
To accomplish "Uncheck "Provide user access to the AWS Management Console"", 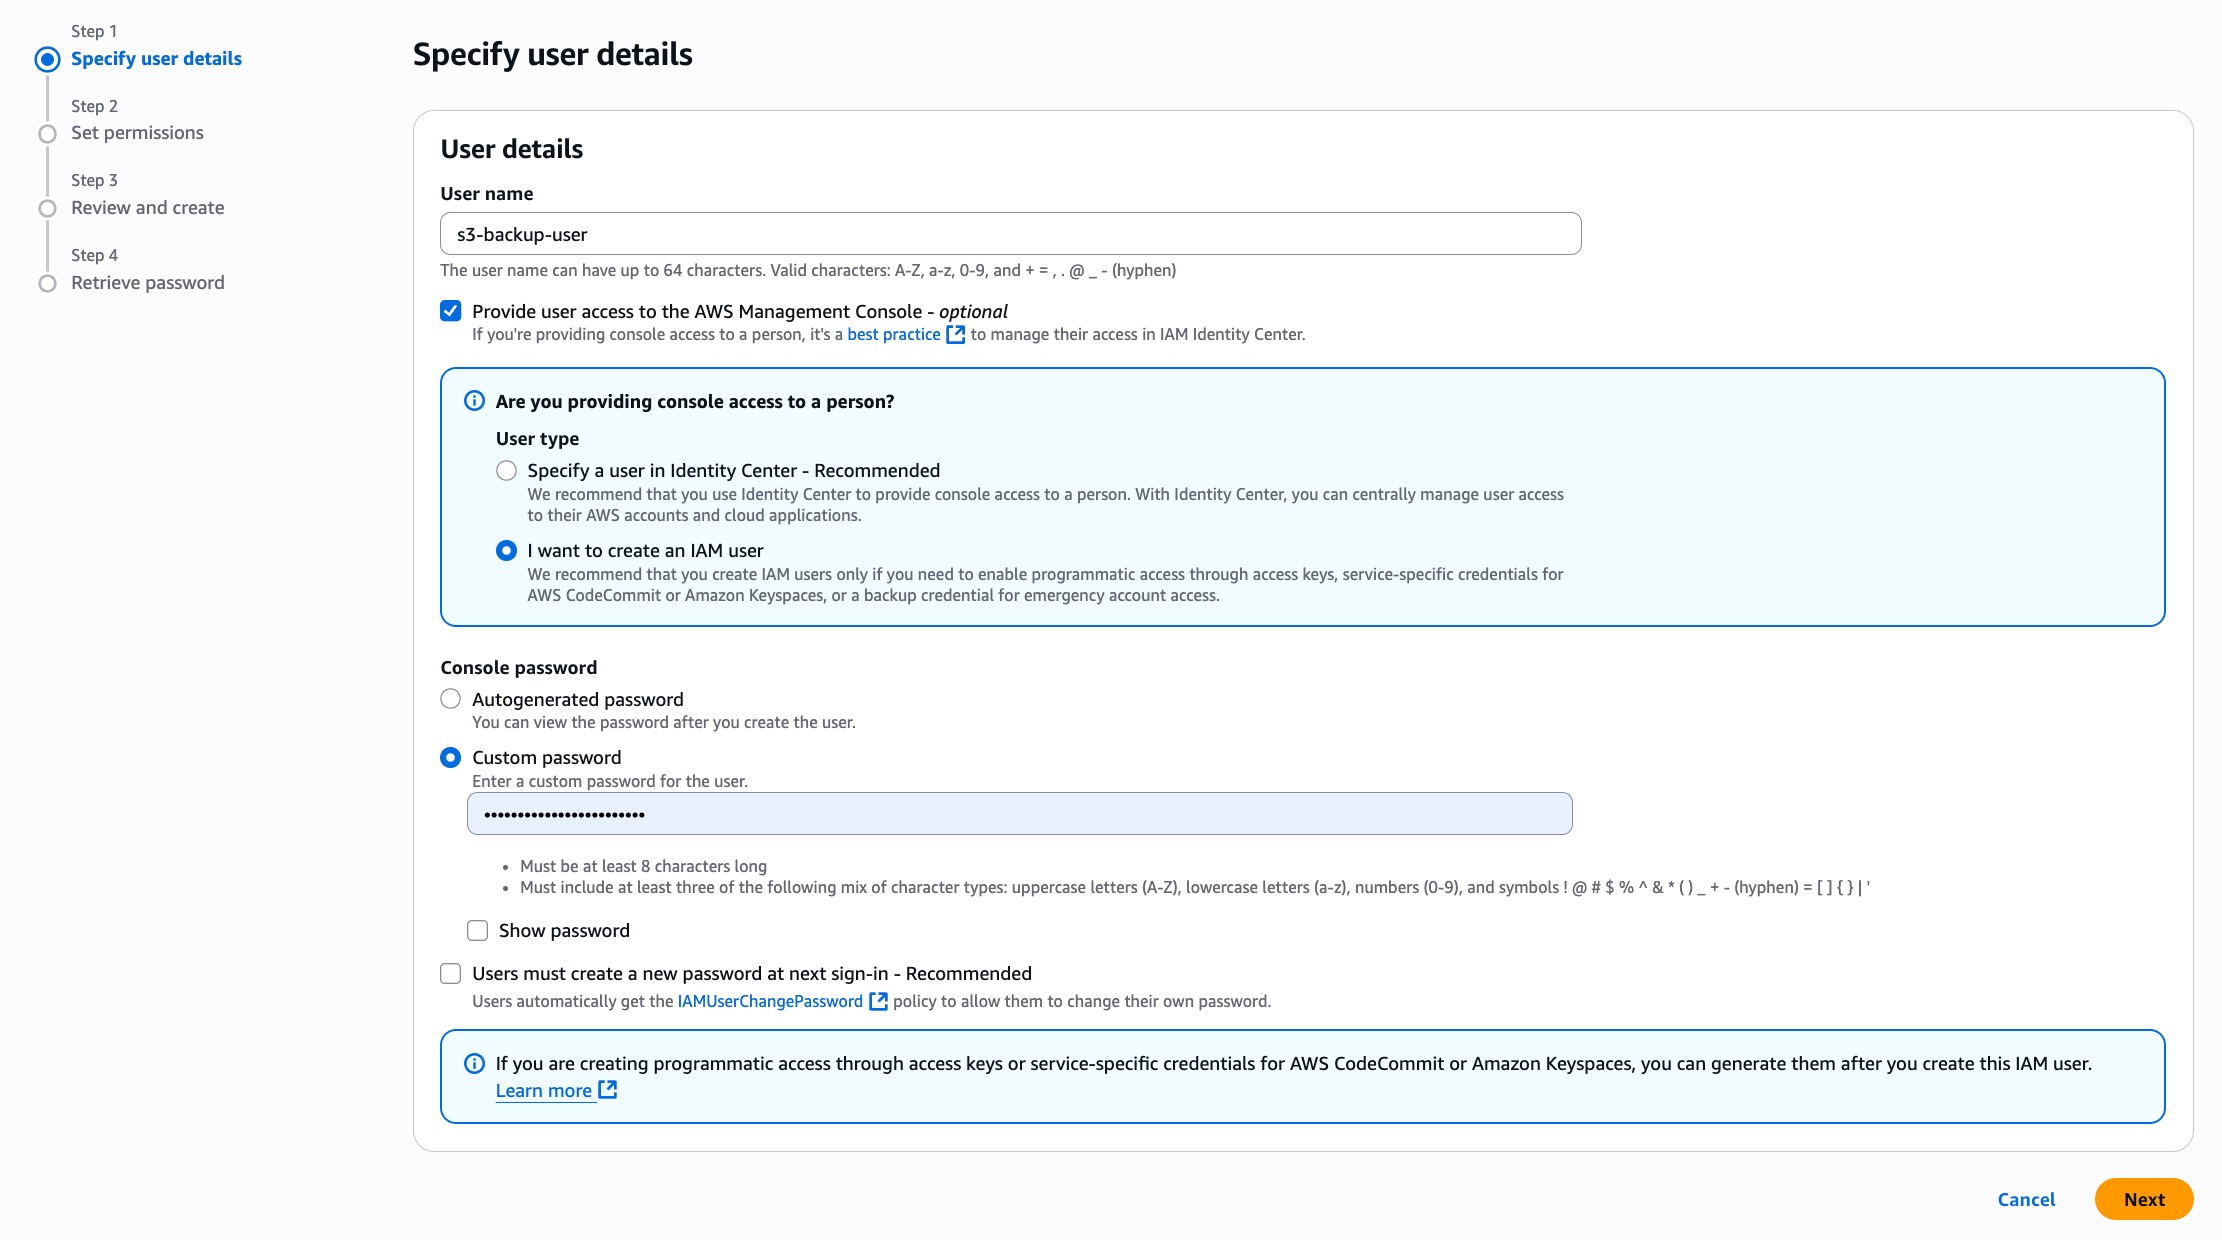I will pos(450,311).
